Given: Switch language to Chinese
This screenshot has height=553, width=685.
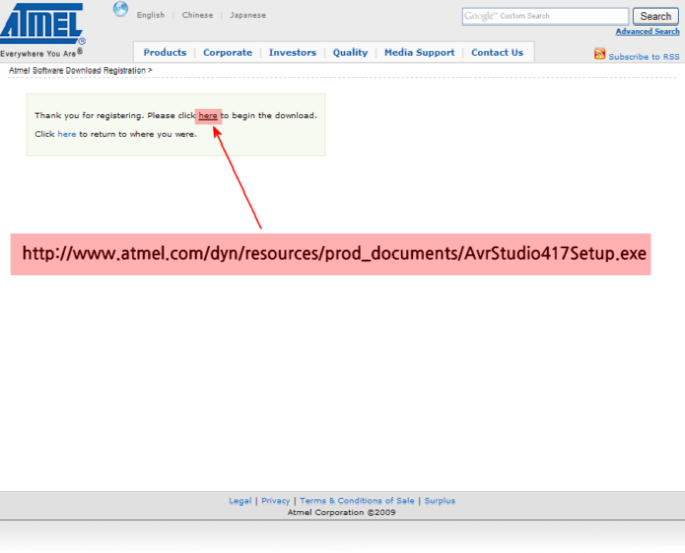Looking at the screenshot, I should (197, 15).
